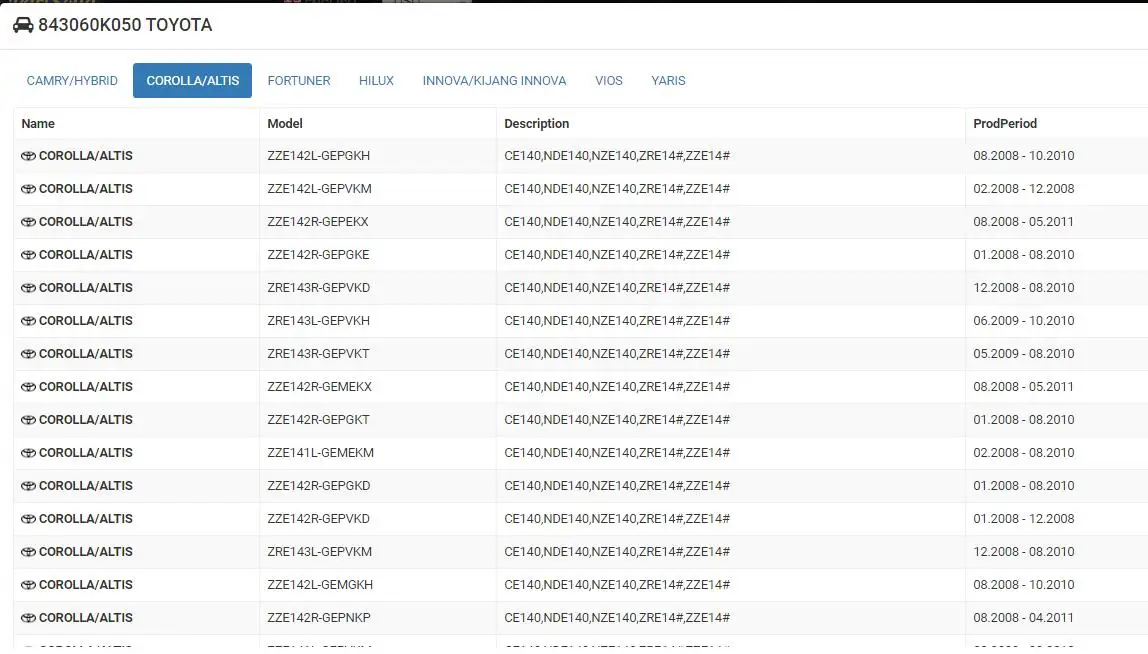Click production period 06.2009 - 10.2010
This screenshot has width=1148, height=654.
click(x=1024, y=321)
